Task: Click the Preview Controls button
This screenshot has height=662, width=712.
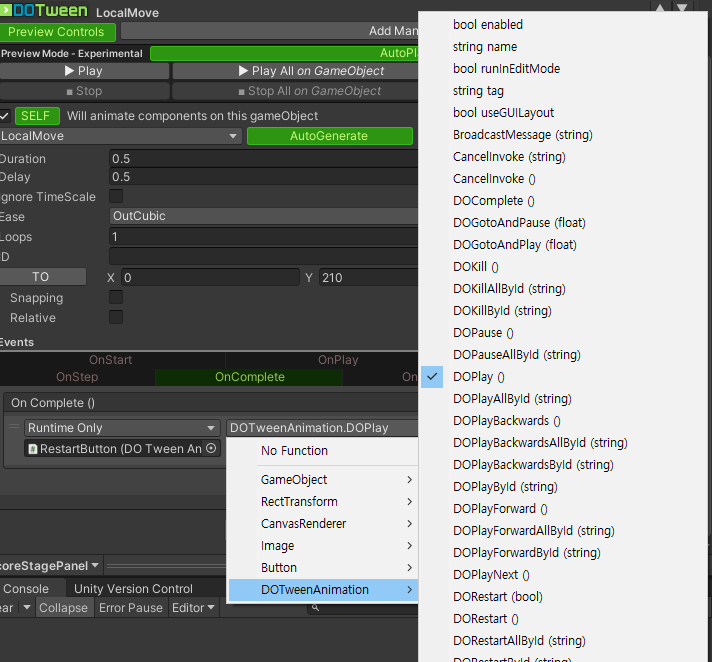Action: point(56,32)
